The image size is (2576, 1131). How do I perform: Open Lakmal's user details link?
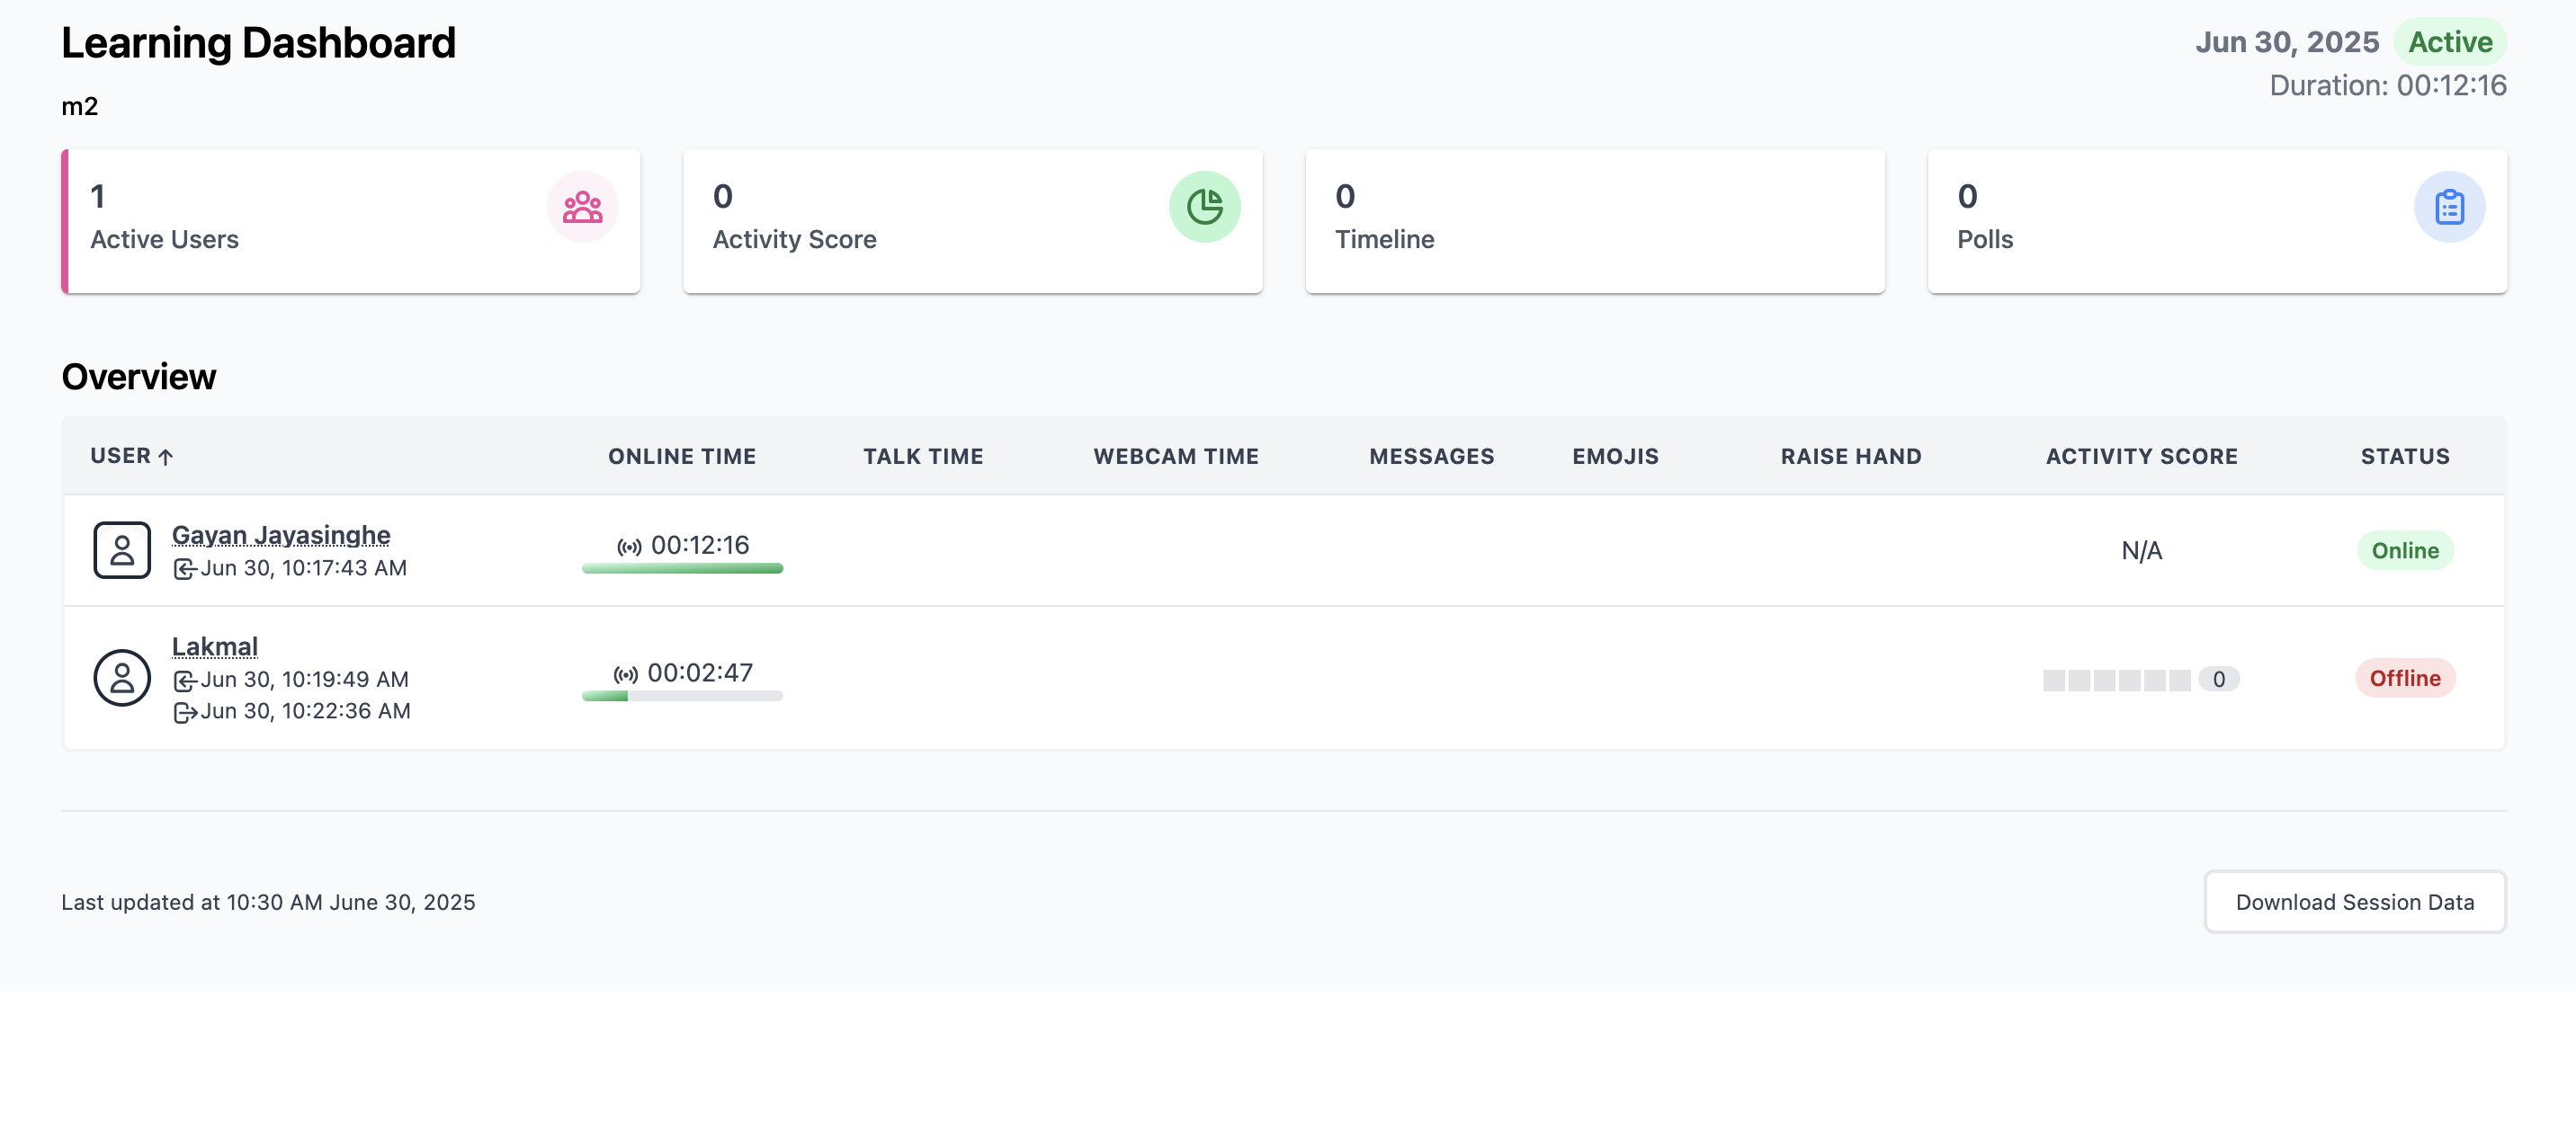[215, 647]
